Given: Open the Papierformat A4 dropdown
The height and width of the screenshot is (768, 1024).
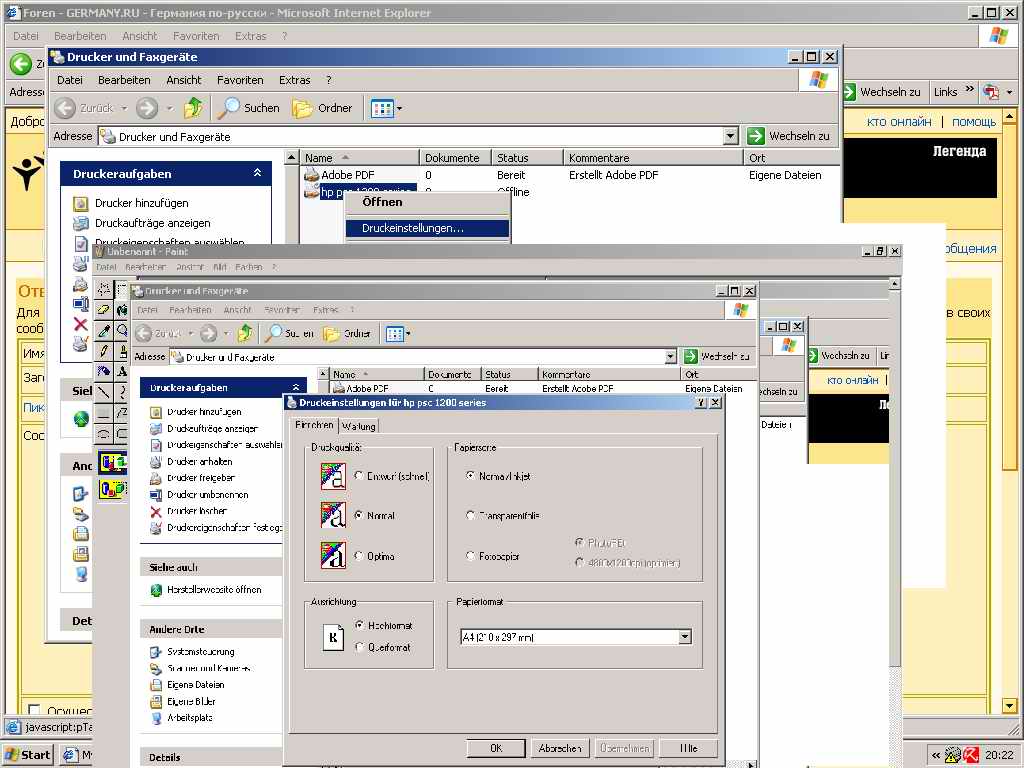Looking at the screenshot, I should point(684,637).
